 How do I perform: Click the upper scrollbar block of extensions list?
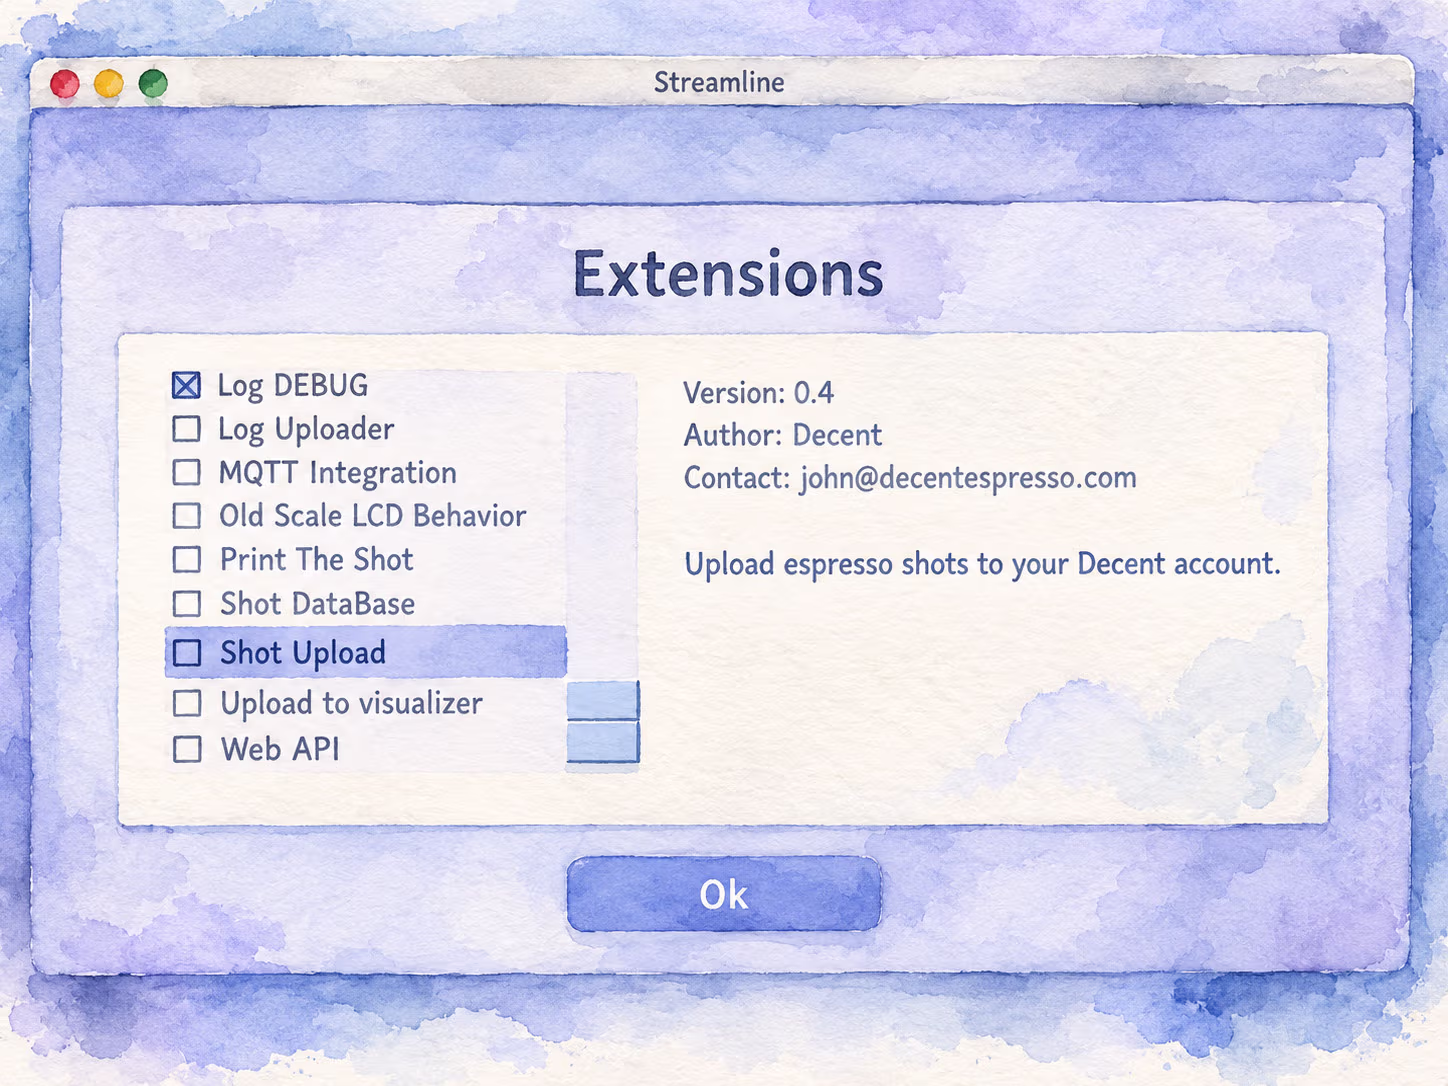(603, 700)
